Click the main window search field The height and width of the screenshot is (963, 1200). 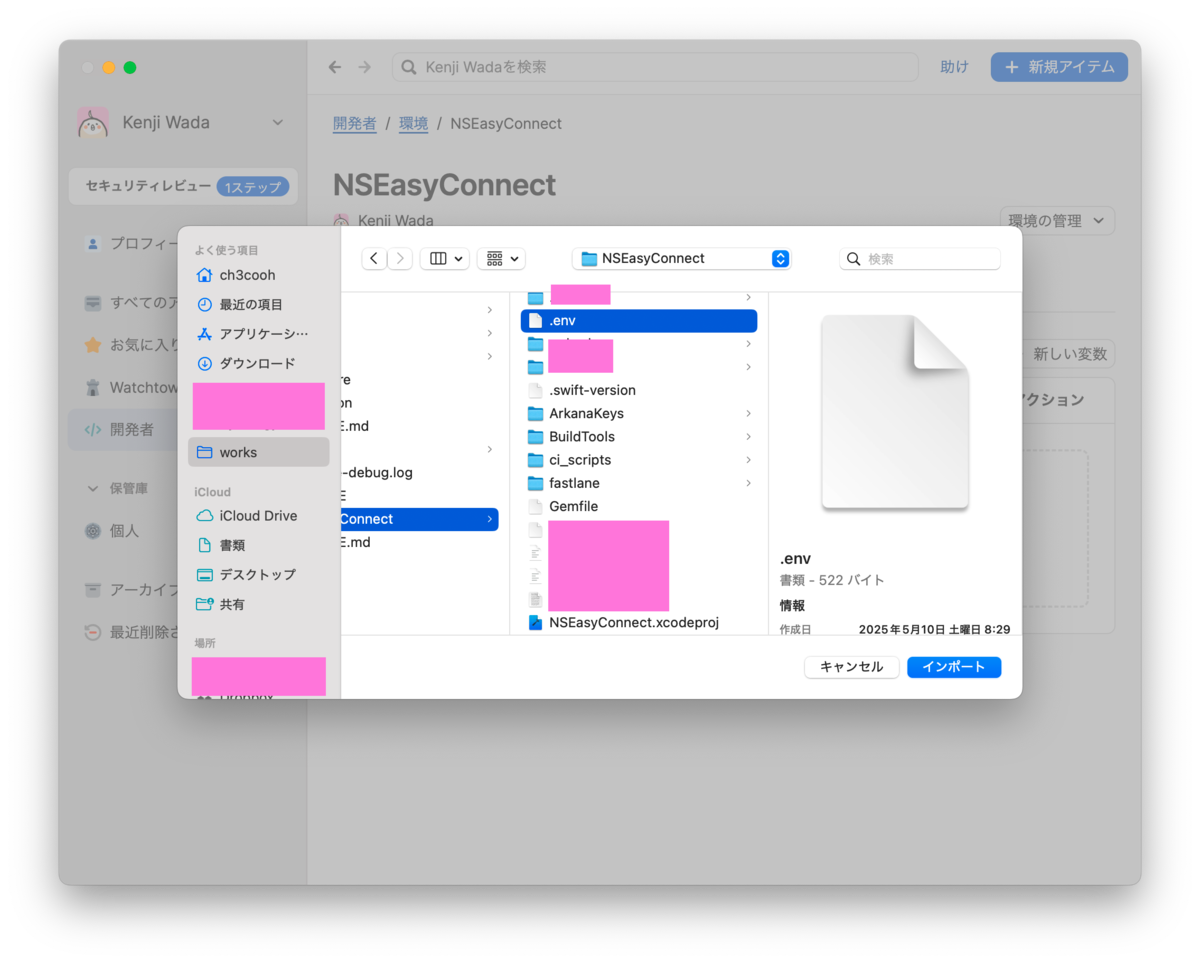tap(655, 67)
